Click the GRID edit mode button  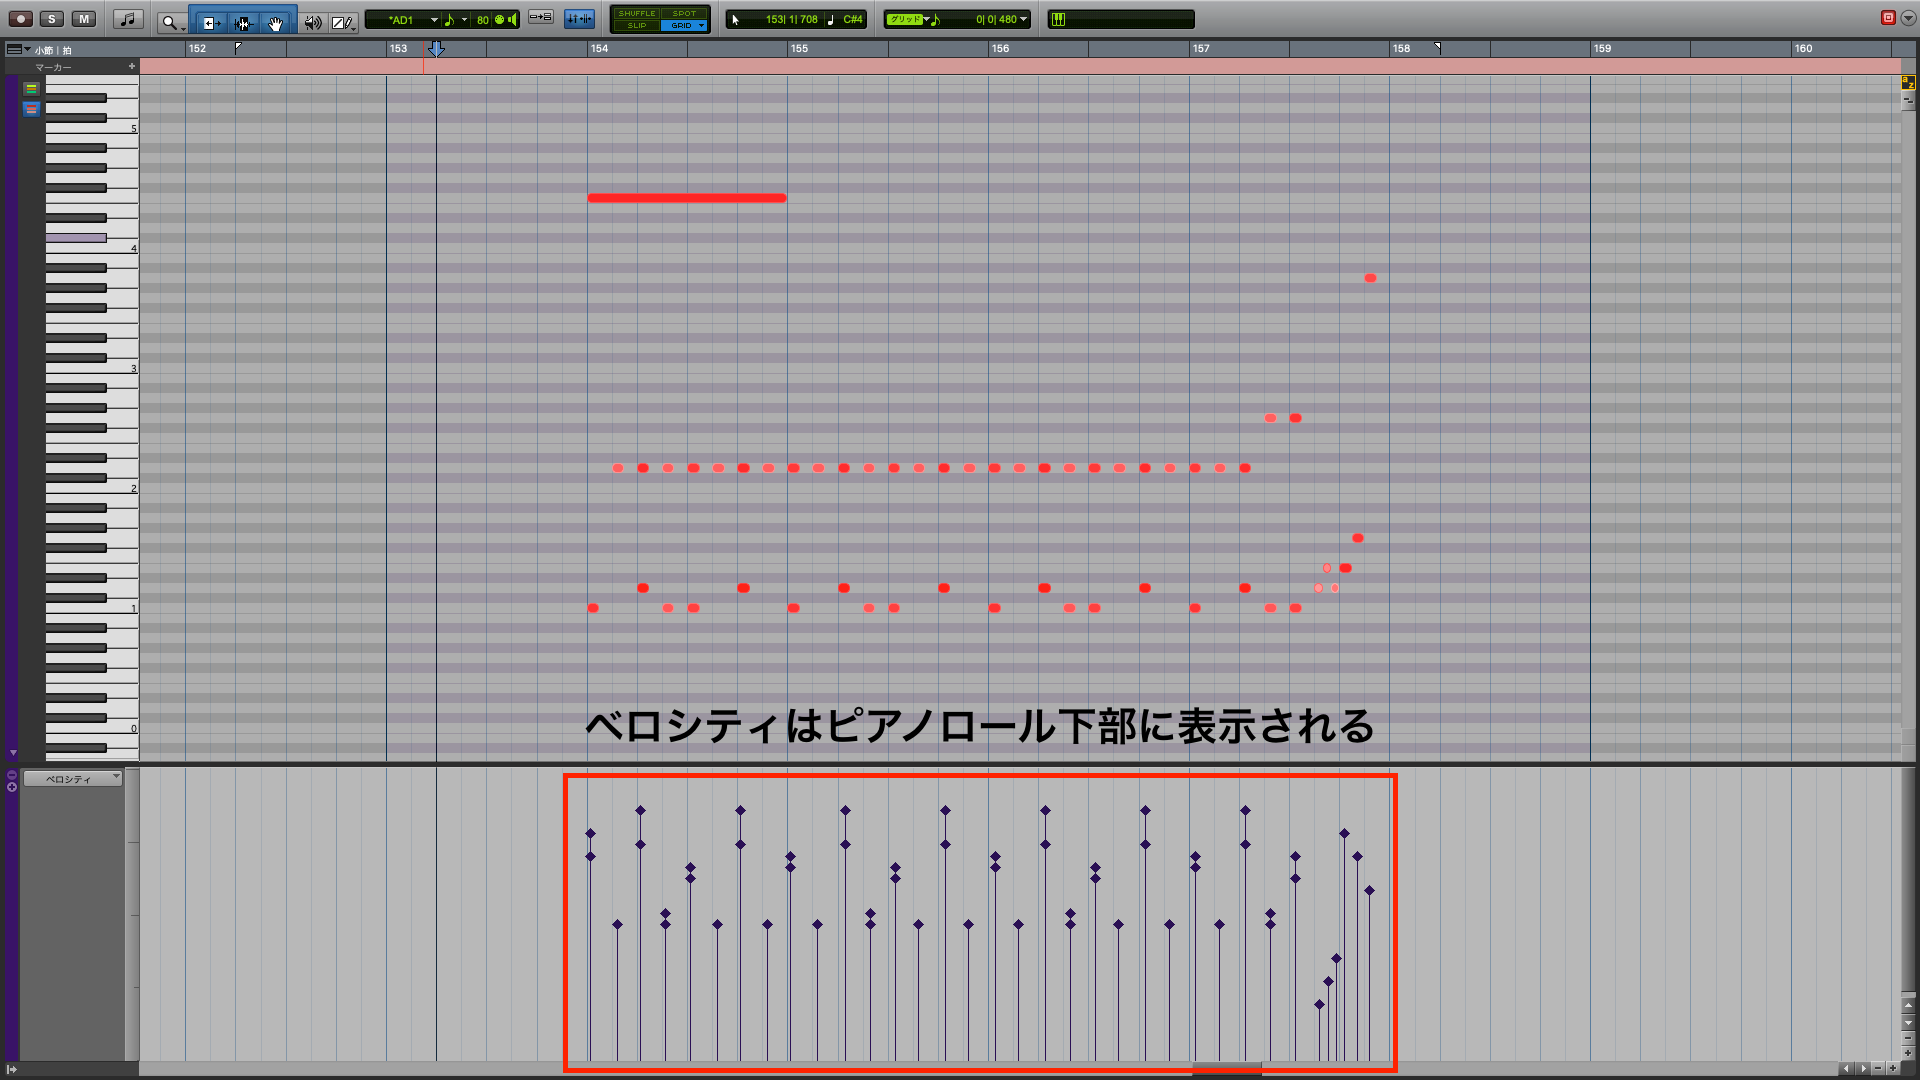[682, 25]
